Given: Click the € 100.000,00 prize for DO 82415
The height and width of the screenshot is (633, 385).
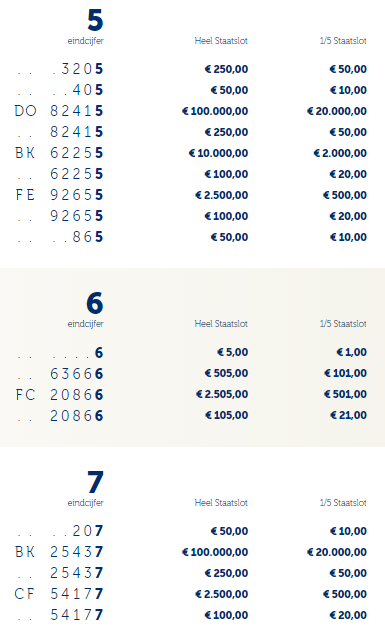Looking at the screenshot, I should click(x=215, y=111).
